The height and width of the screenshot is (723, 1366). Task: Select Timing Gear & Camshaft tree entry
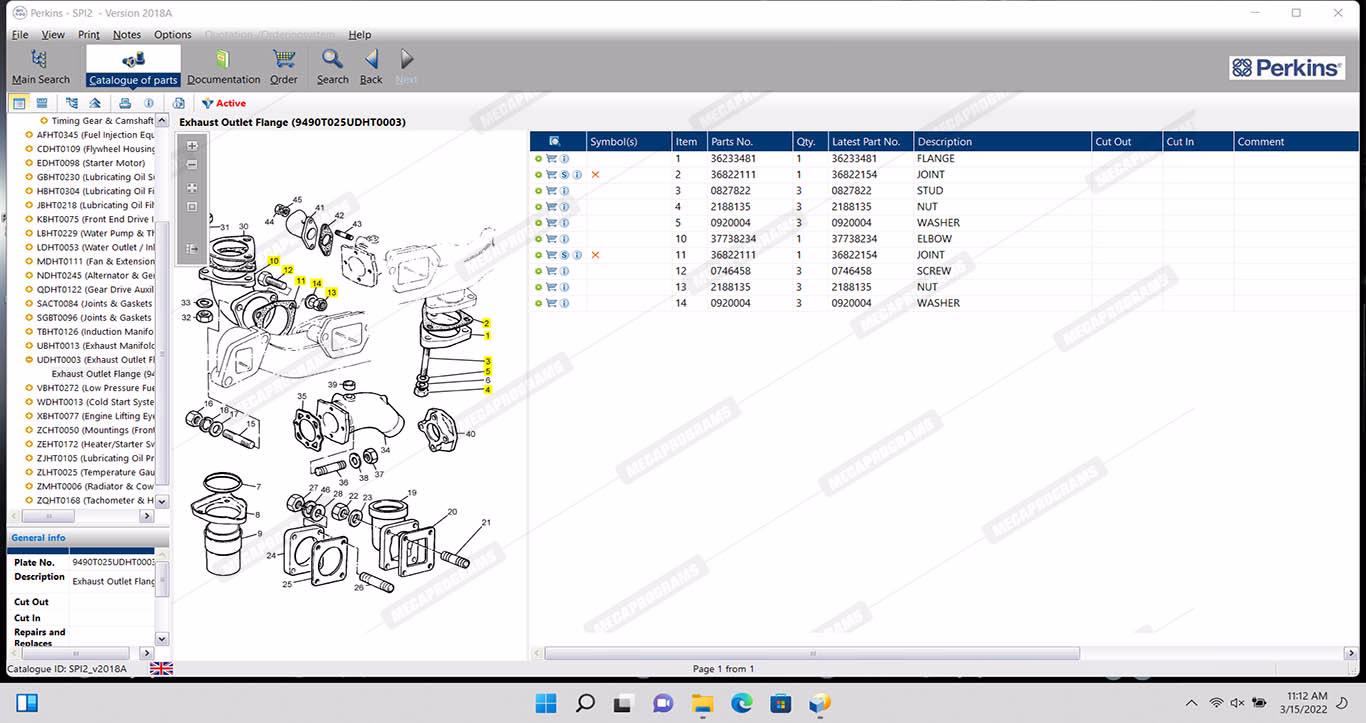[x=102, y=121]
